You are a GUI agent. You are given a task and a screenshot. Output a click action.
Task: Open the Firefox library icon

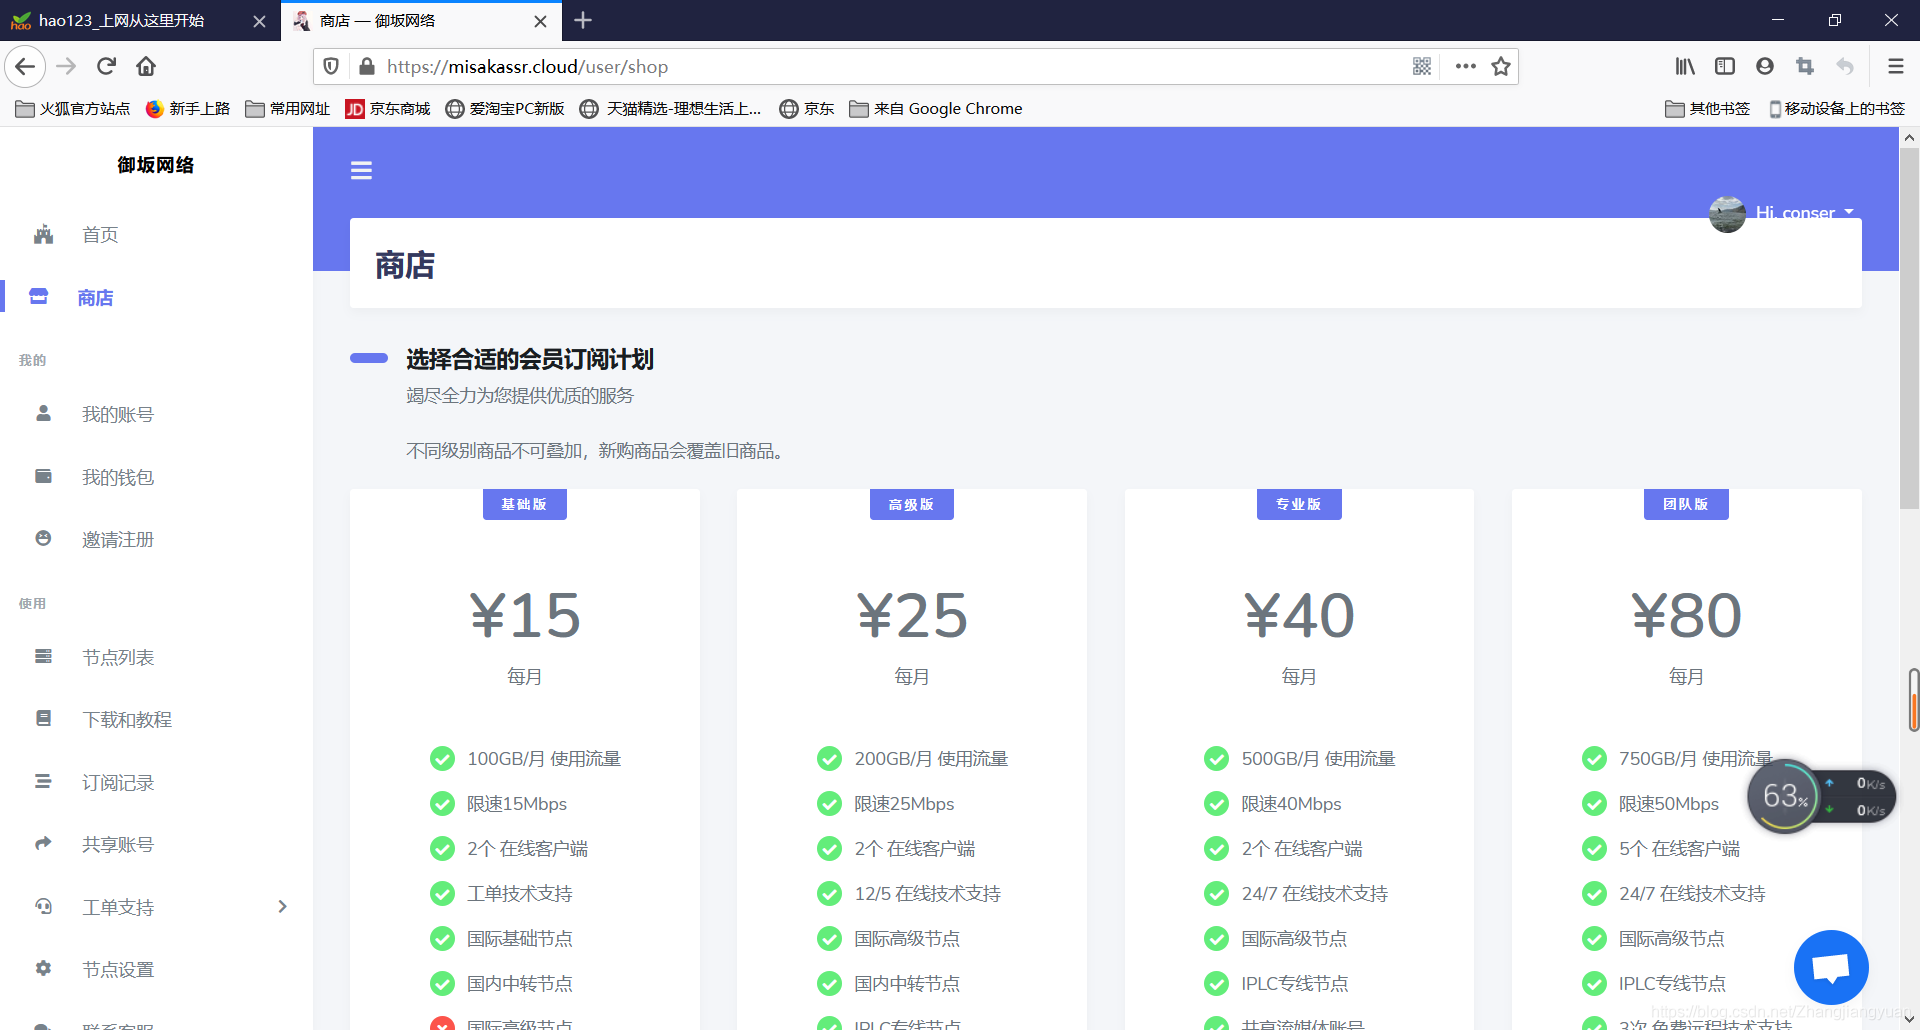[1685, 67]
